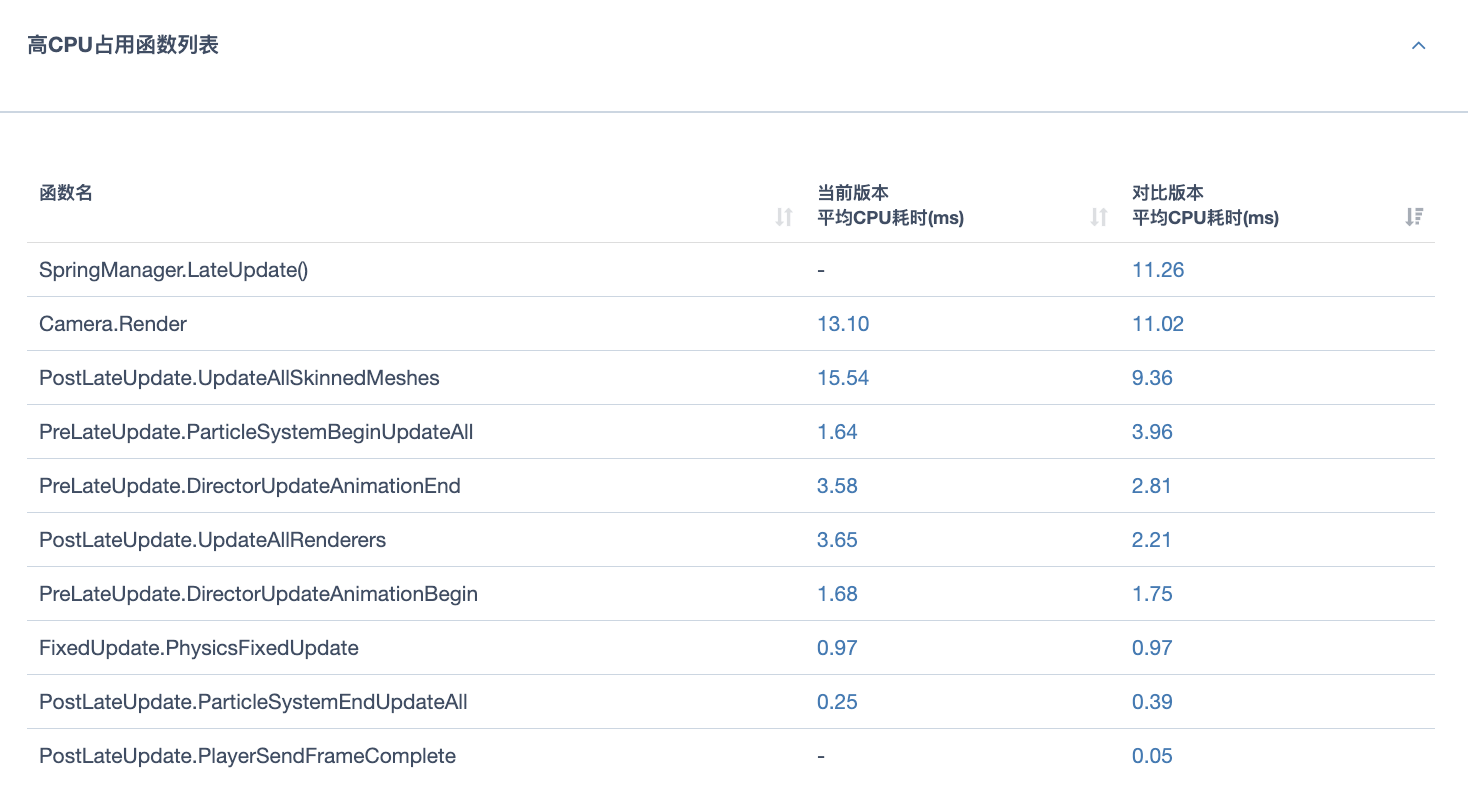
Task: Open PhysicsFixedUpdate current value 0.97
Action: coord(837,648)
